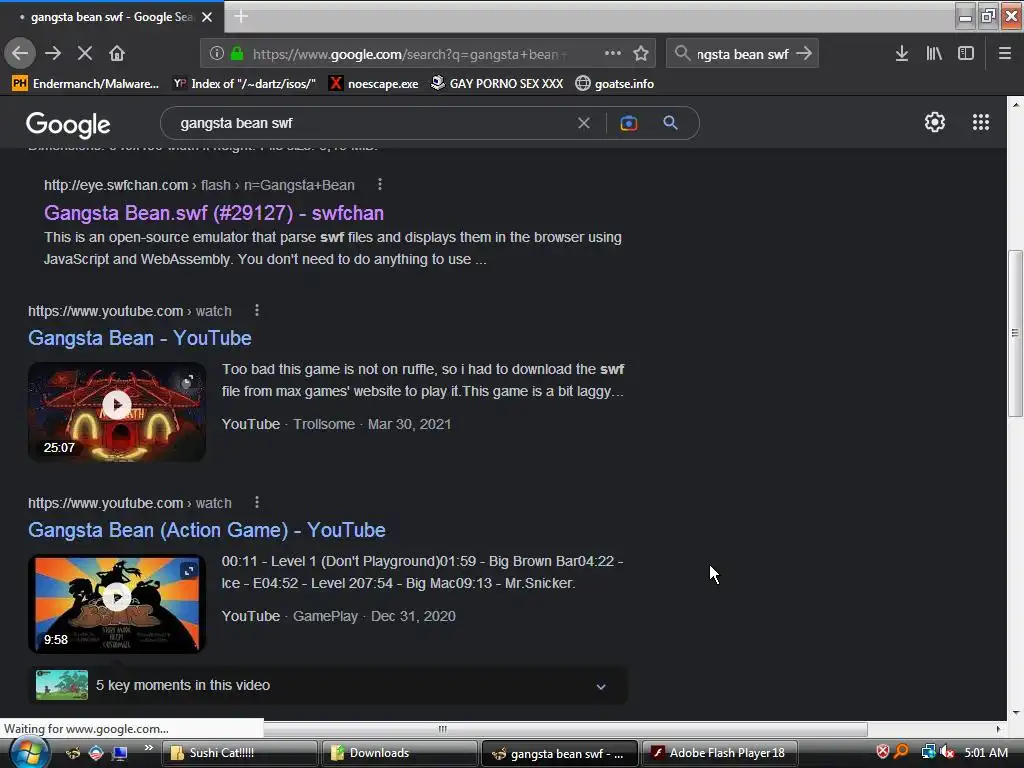Search by image using the camera icon
The height and width of the screenshot is (768, 1024).
coord(629,123)
